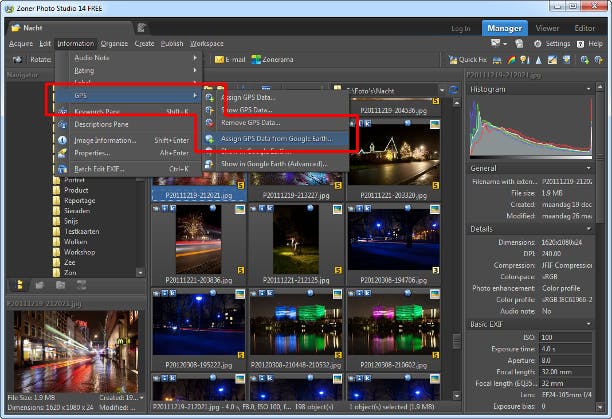Click the Log In button
Screen dimensions: 612x419
click(x=460, y=29)
